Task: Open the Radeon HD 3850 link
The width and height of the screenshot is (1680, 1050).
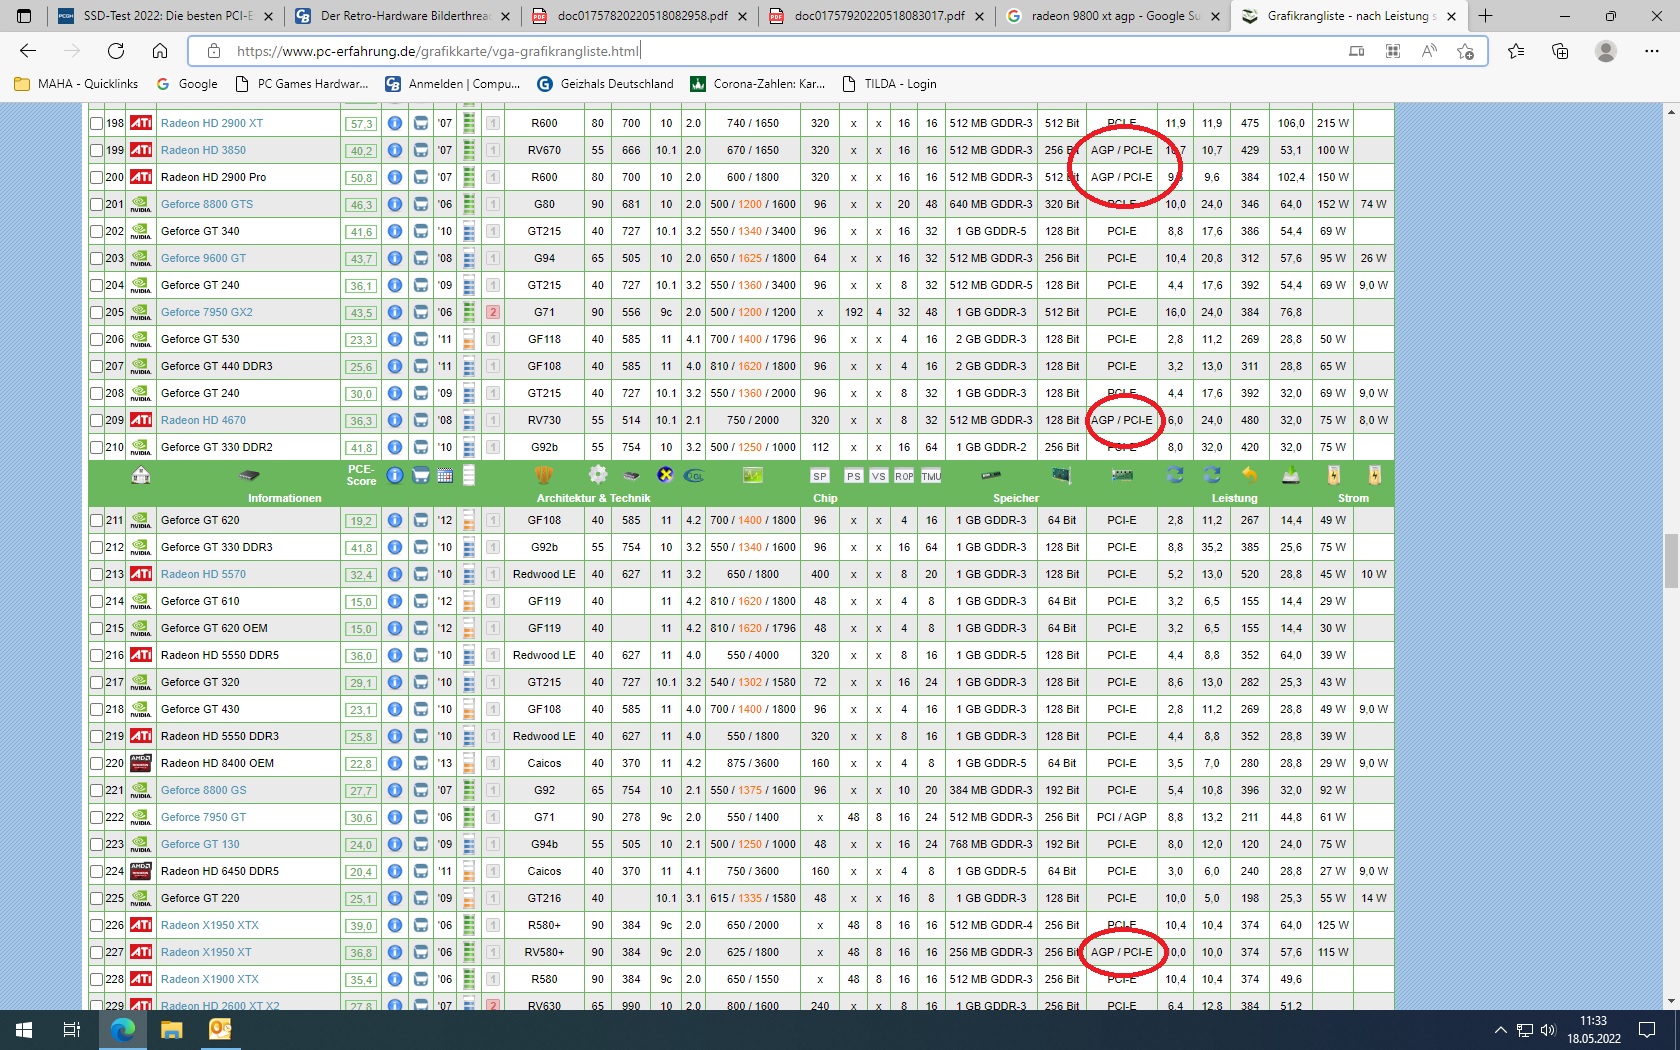Action: pos(203,150)
